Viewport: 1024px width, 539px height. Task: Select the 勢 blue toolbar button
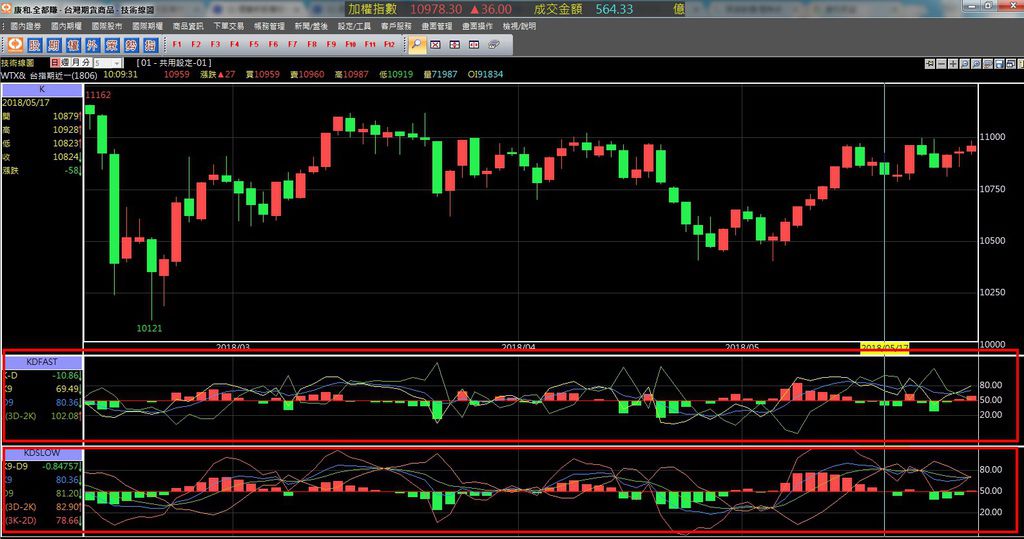(131, 44)
